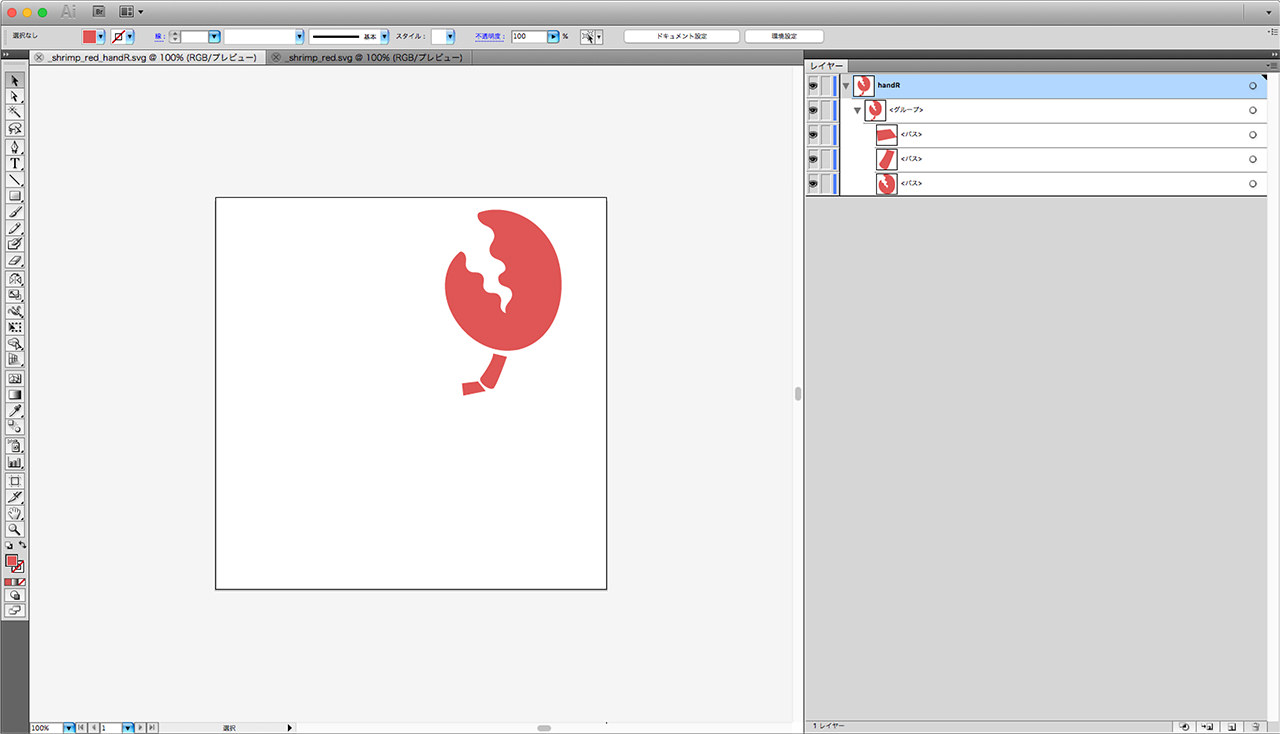
Task: Click the ドキュメント設定 button
Action: pyautogui.click(x=682, y=36)
